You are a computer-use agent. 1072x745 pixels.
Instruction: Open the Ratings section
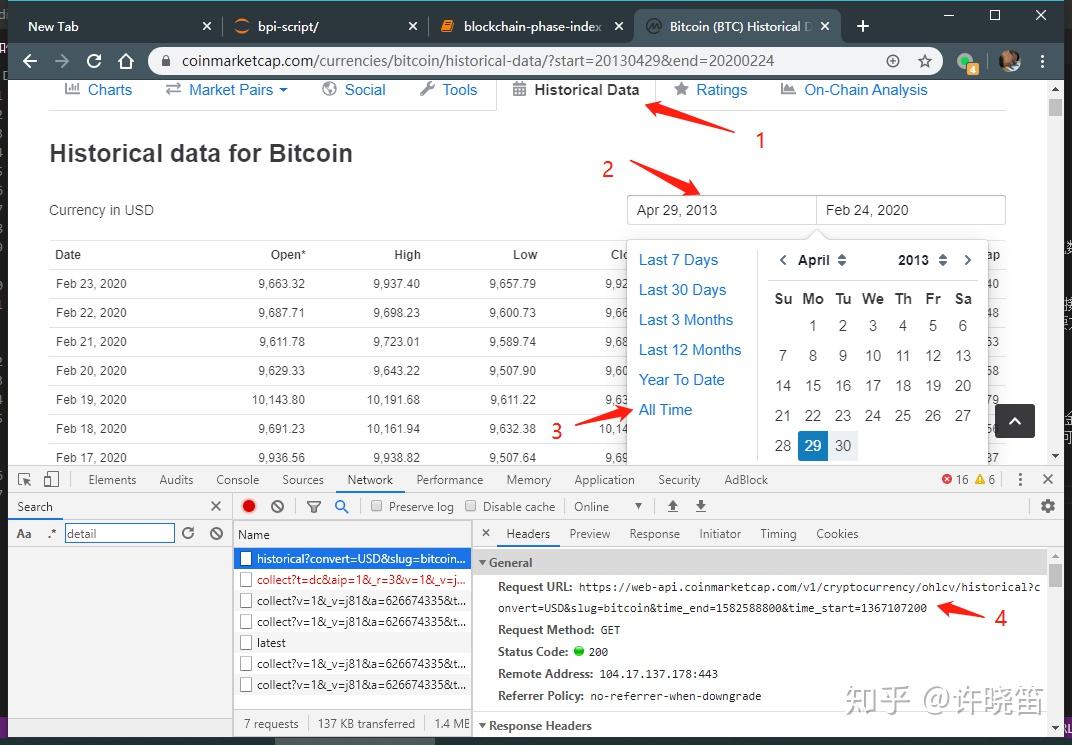pos(710,90)
